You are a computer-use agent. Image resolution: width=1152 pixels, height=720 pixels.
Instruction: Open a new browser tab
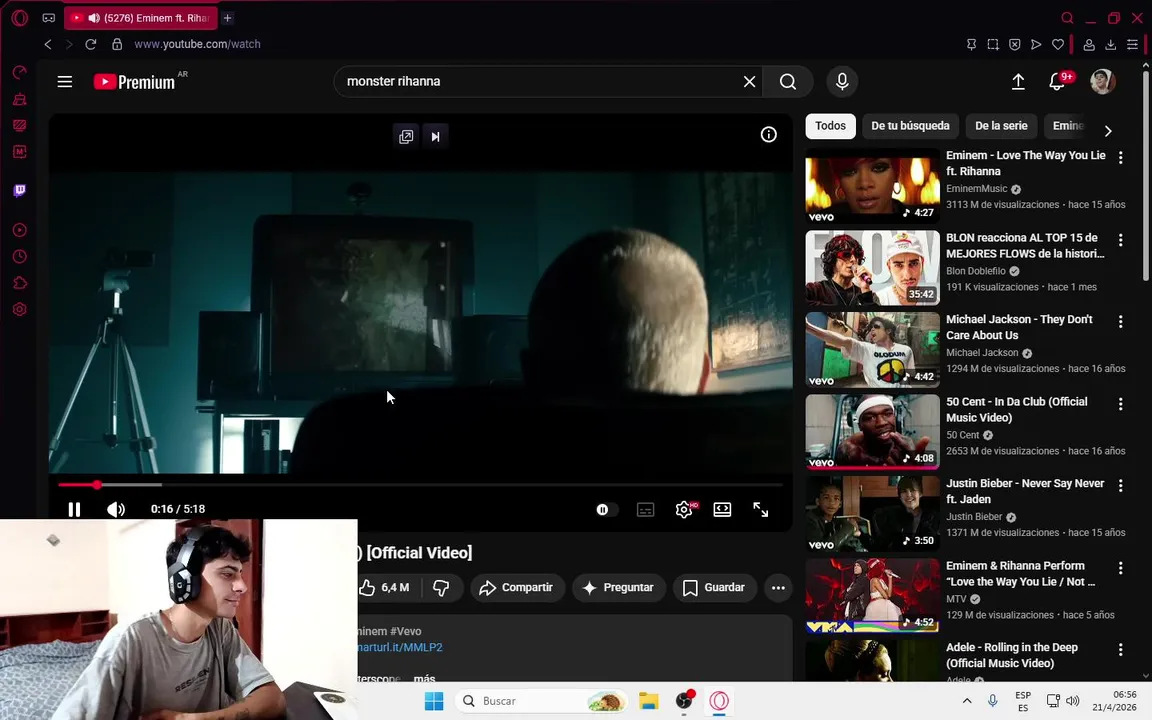coord(228,18)
